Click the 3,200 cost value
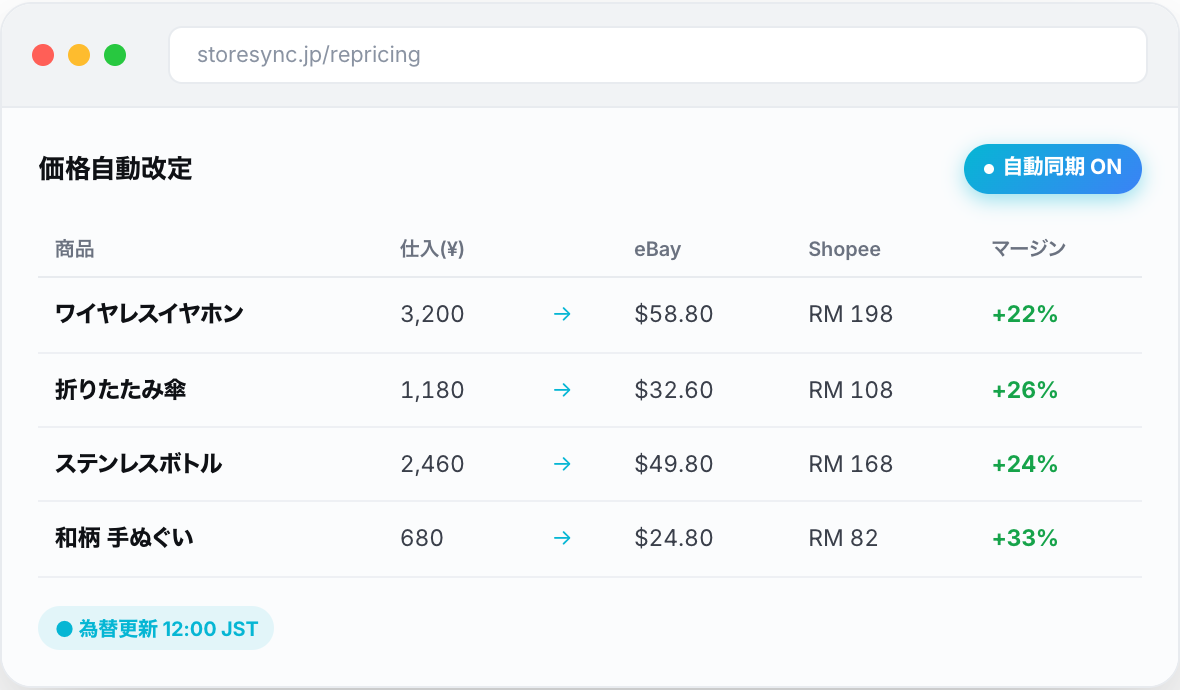Image resolution: width=1180 pixels, height=690 pixels. [432, 314]
